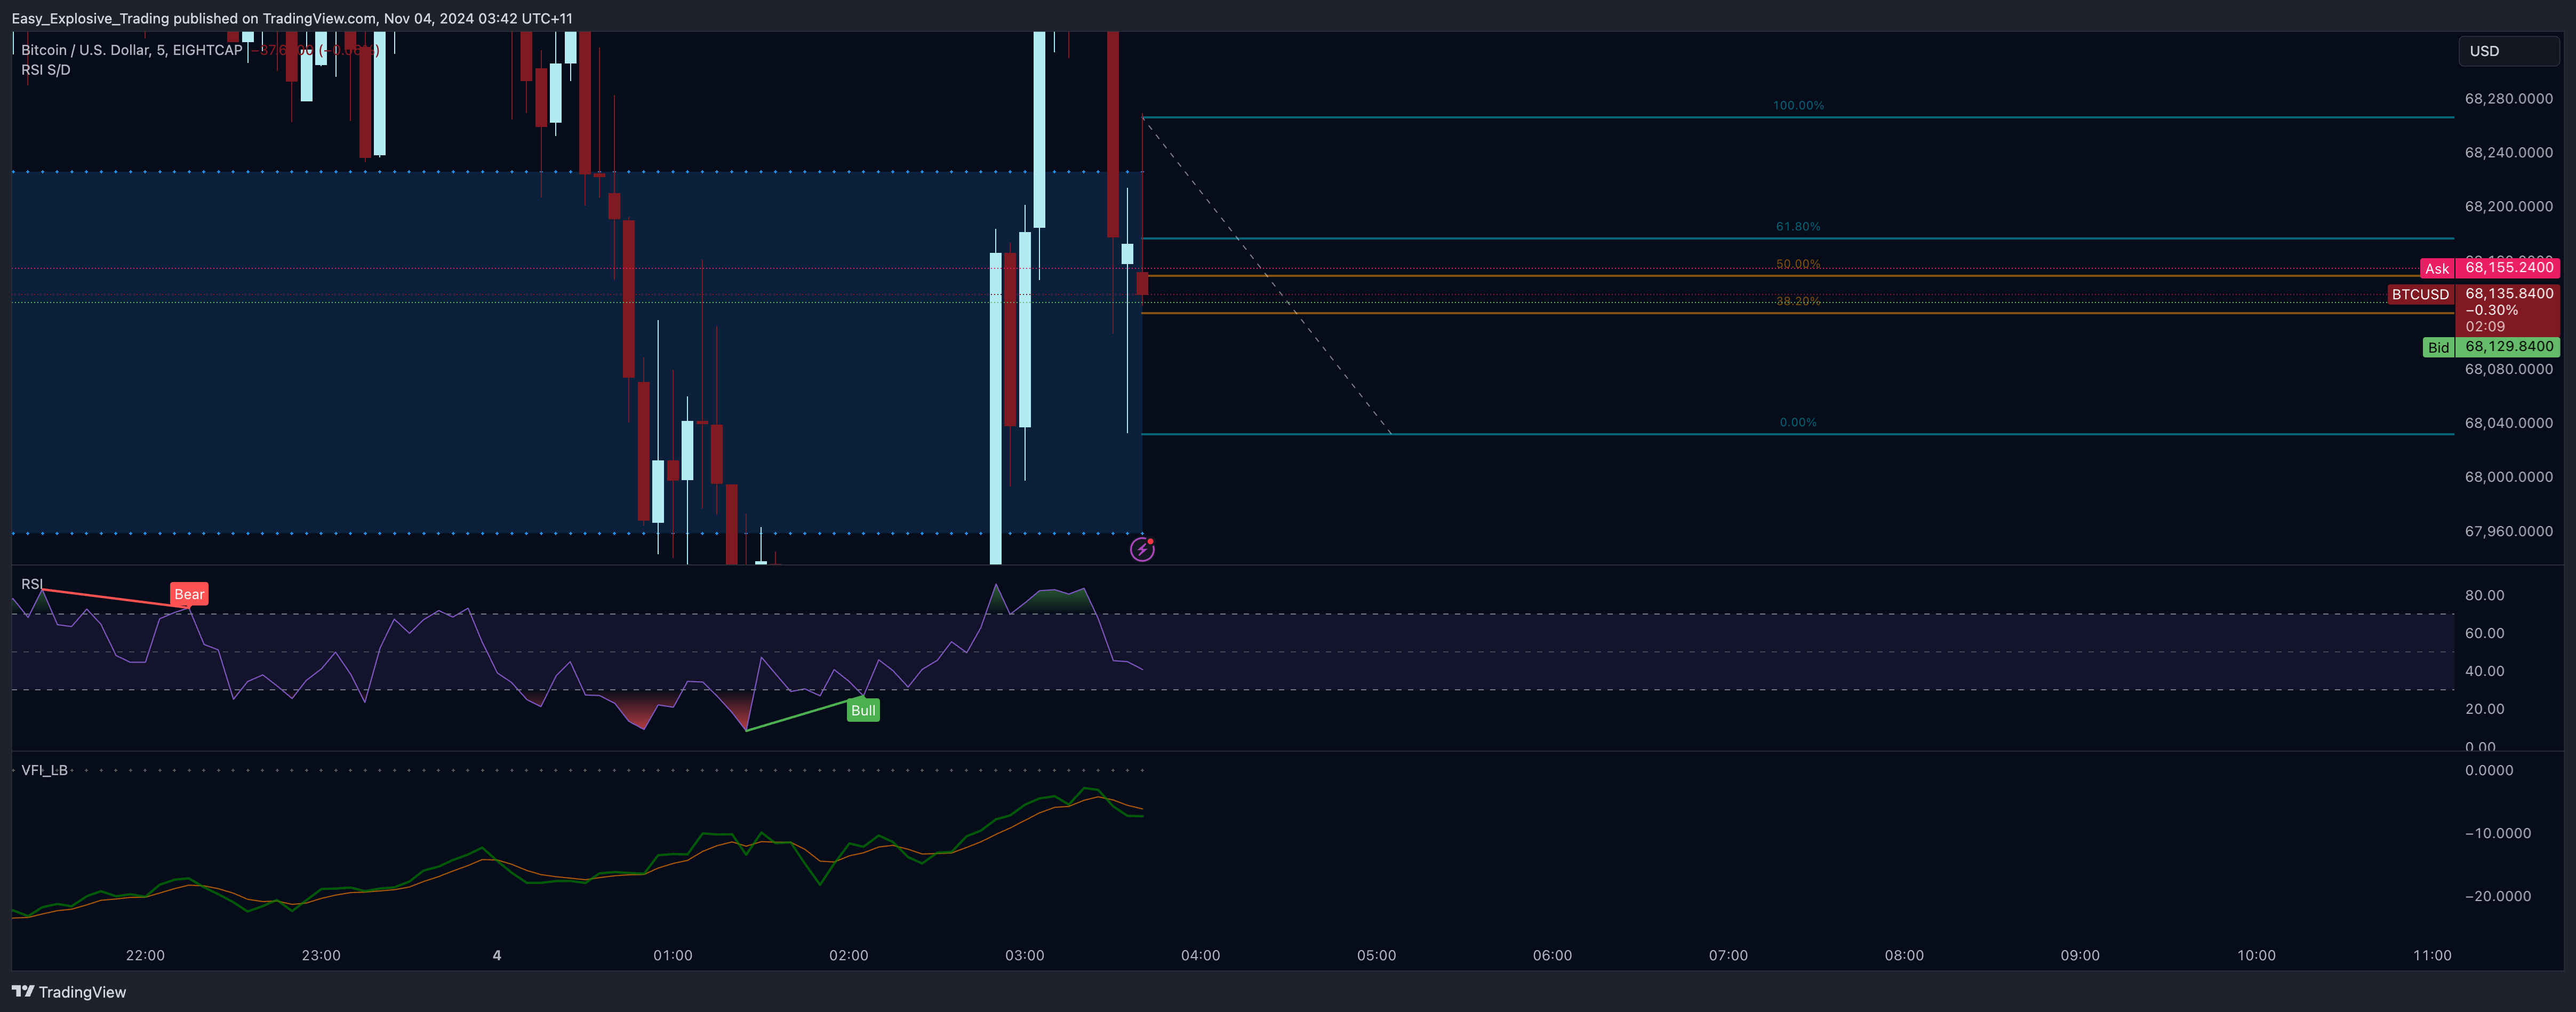Click the 01:00 time axis label
The image size is (2576, 1012).
click(x=673, y=955)
